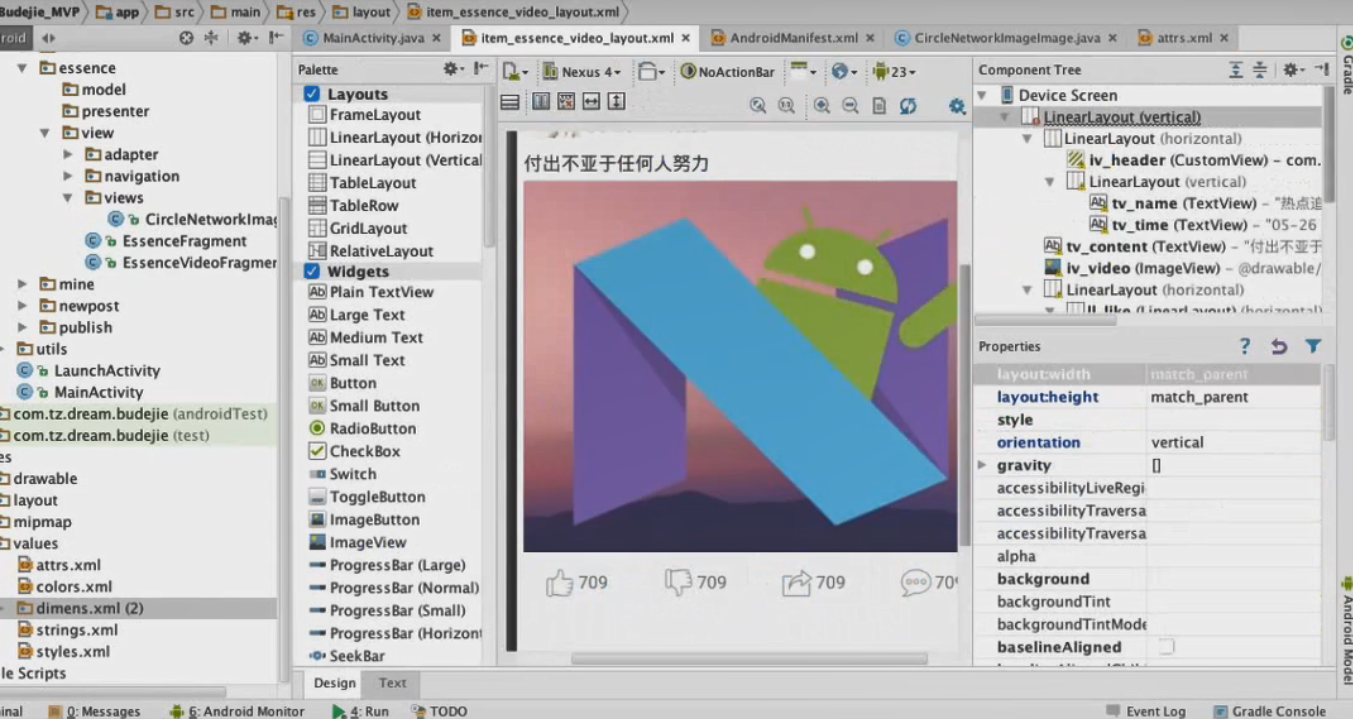
Task: Pick Switch widget in palette
Action: click(x=343, y=474)
